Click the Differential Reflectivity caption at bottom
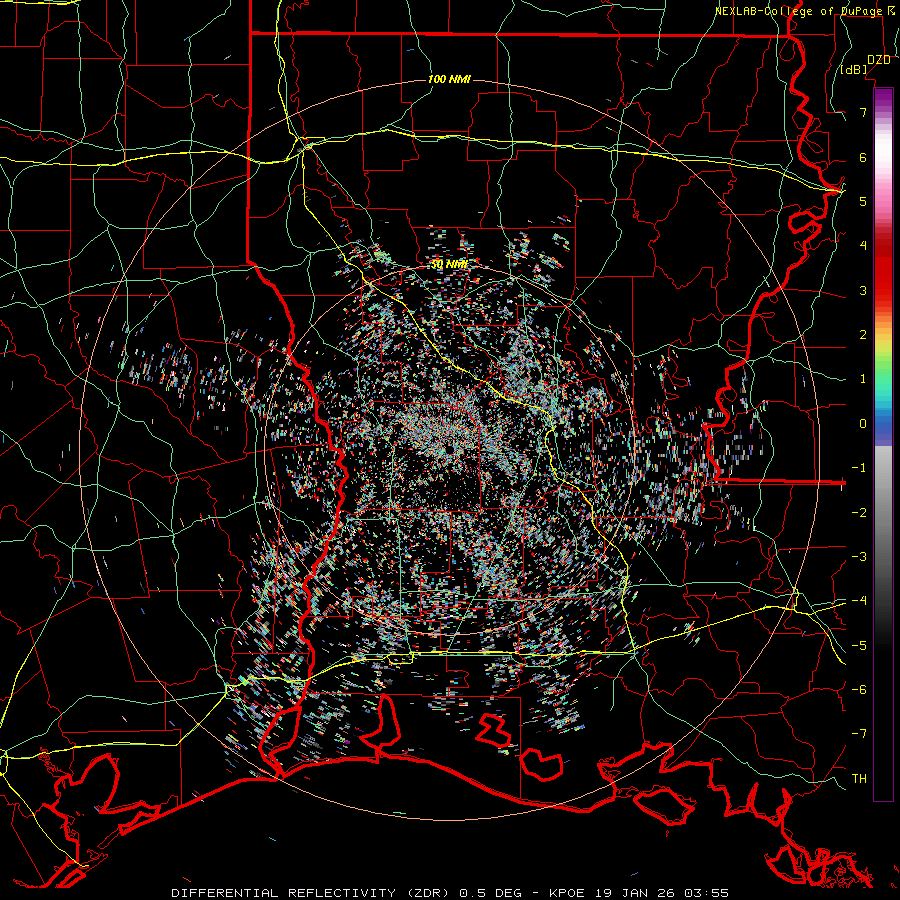Viewport: 900px width, 900px height. (x=449, y=893)
